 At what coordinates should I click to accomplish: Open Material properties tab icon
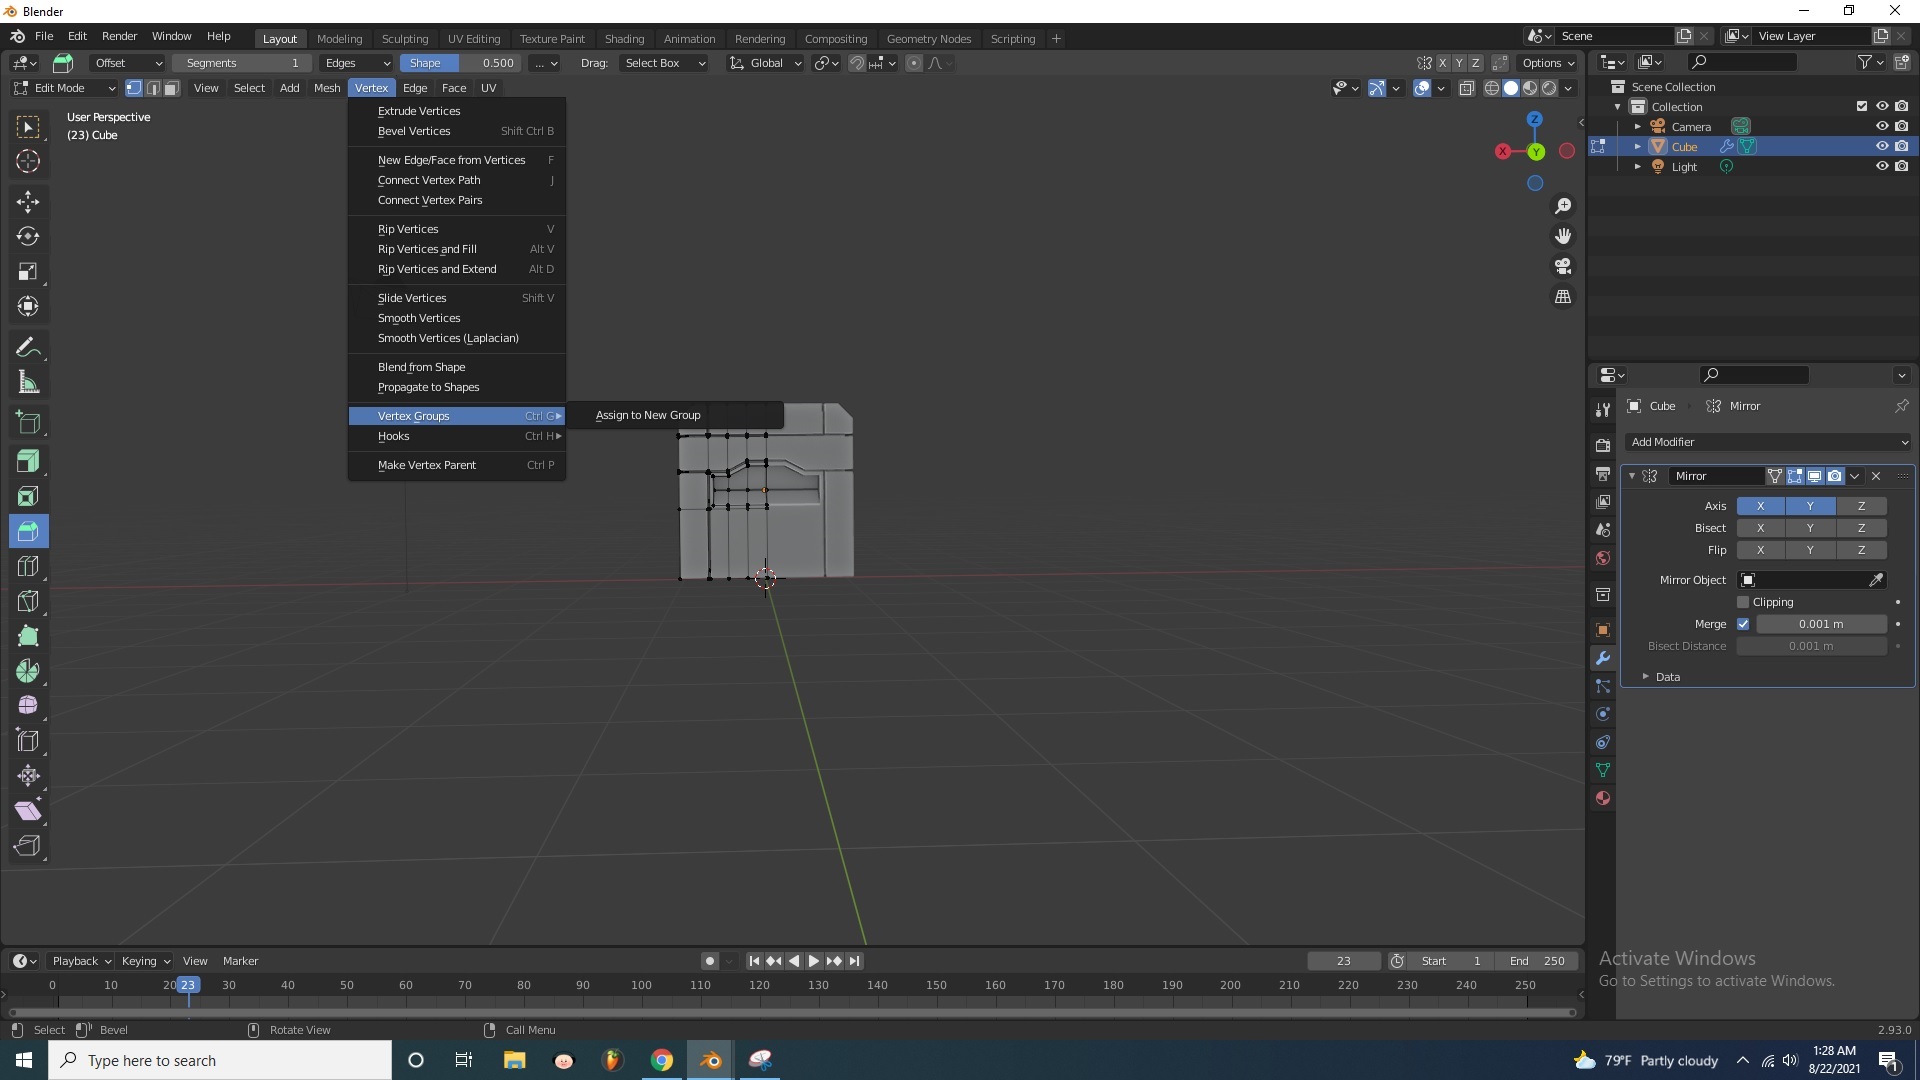(x=1603, y=798)
